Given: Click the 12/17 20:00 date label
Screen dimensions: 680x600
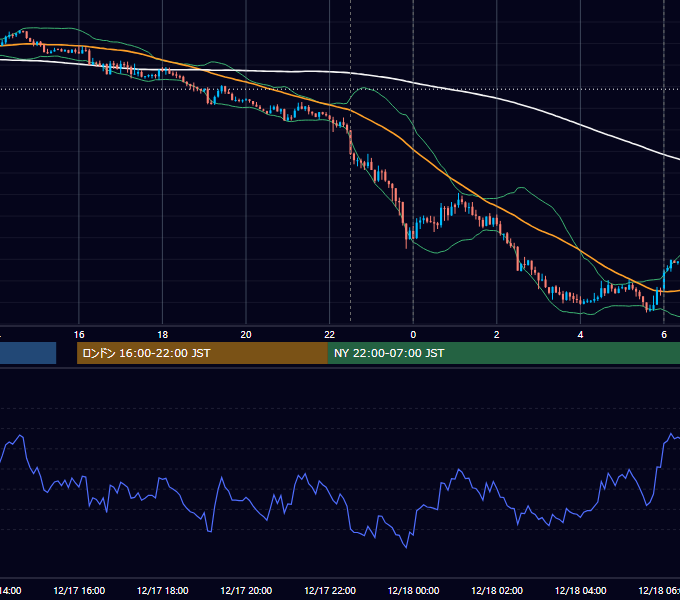Looking at the screenshot, I should (x=246, y=590).
